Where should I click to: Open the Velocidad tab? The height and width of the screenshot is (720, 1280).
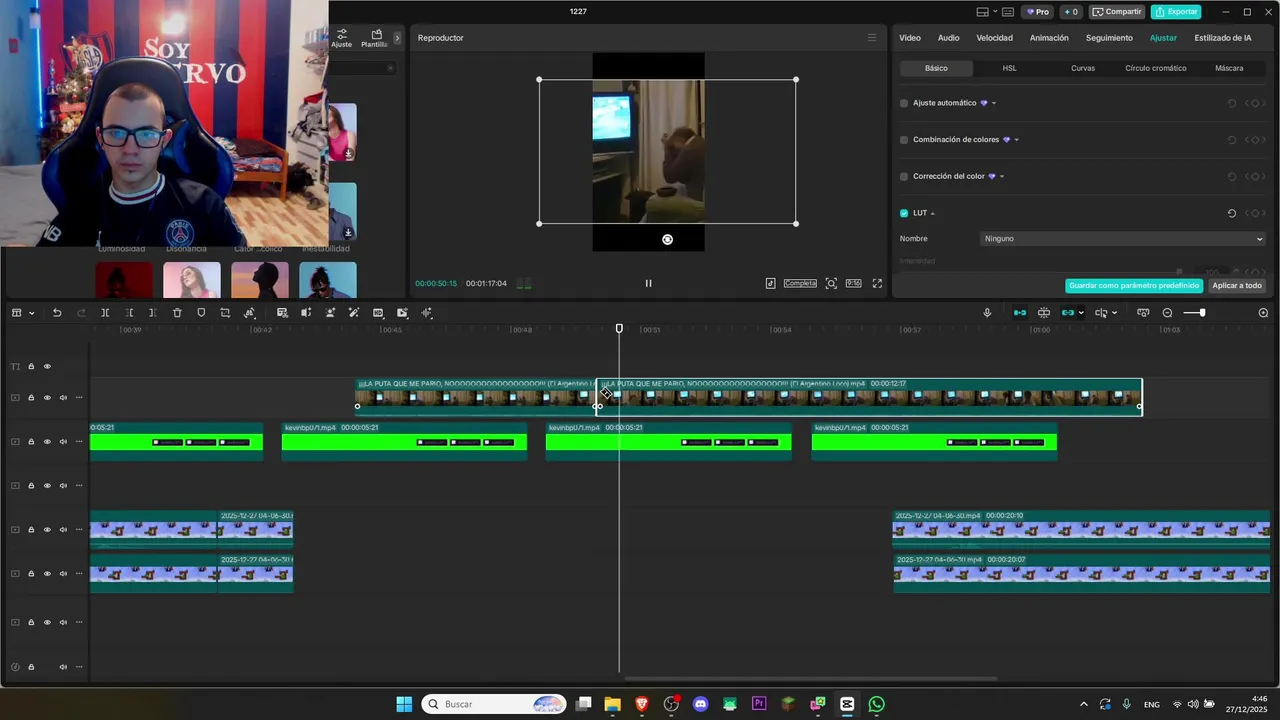tap(994, 38)
